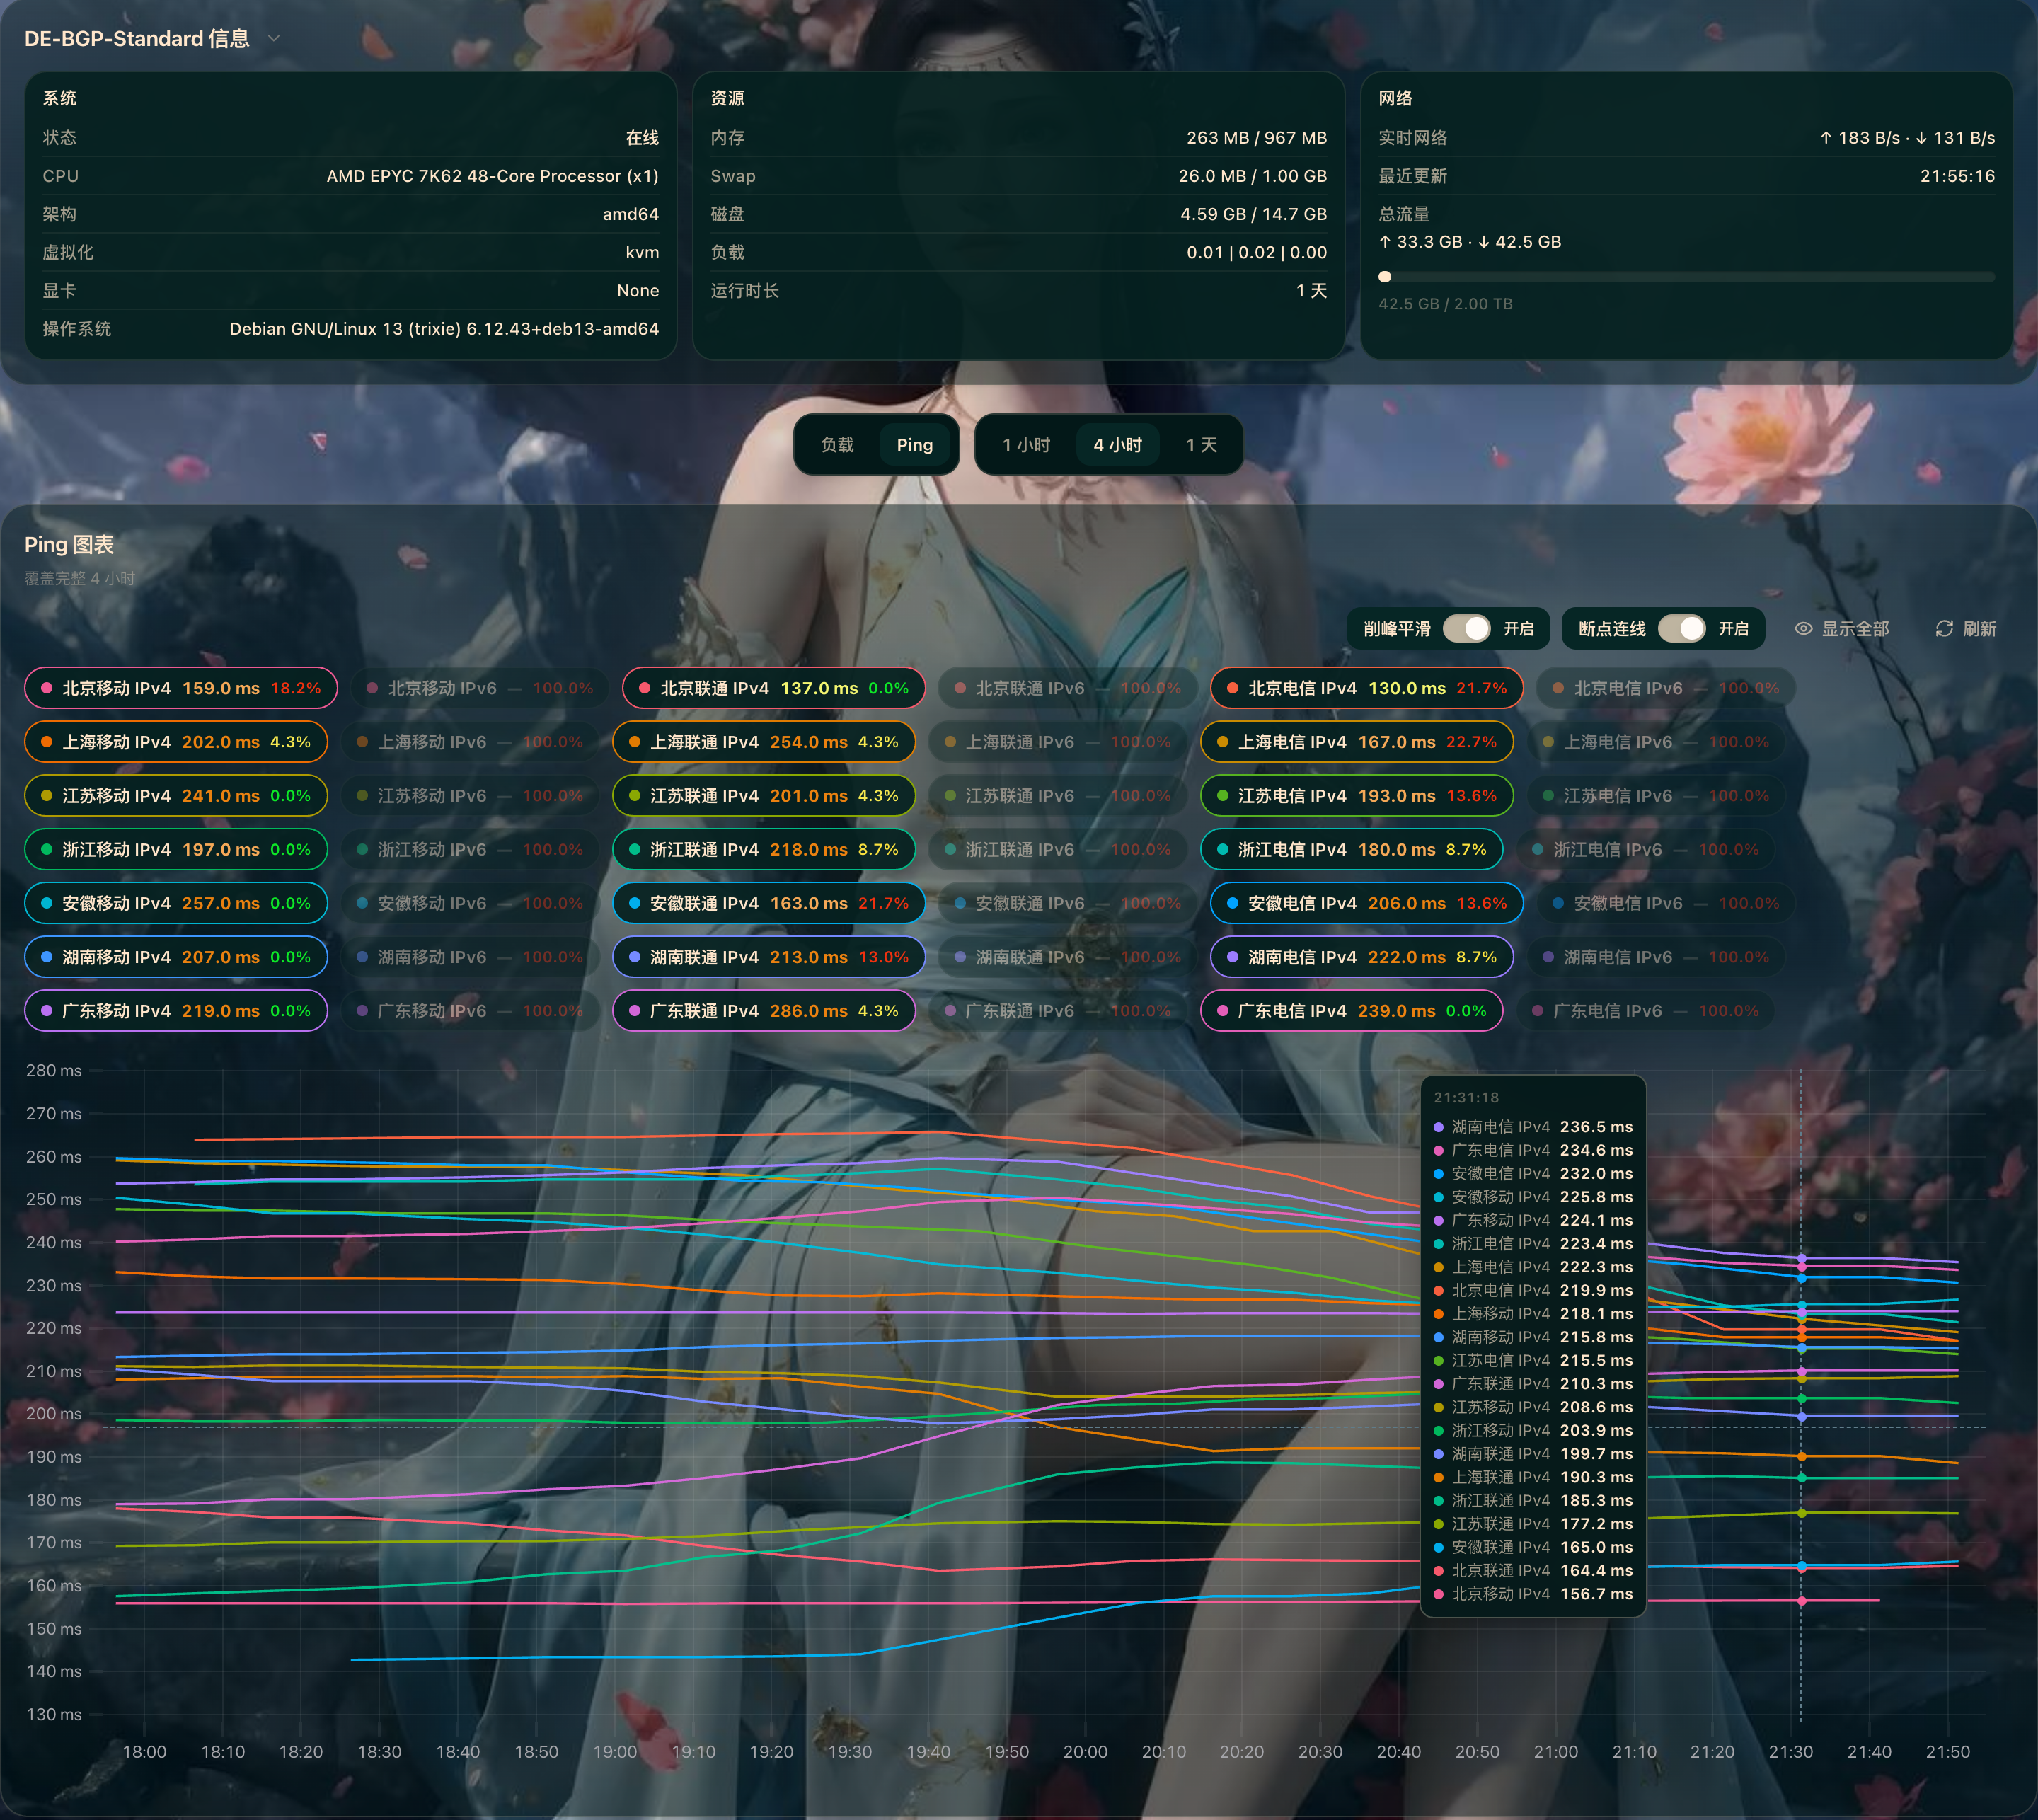The height and width of the screenshot is (1820, 2038).
Task: Choose the 4 小时 time range
Action: tap(1117, 445)
